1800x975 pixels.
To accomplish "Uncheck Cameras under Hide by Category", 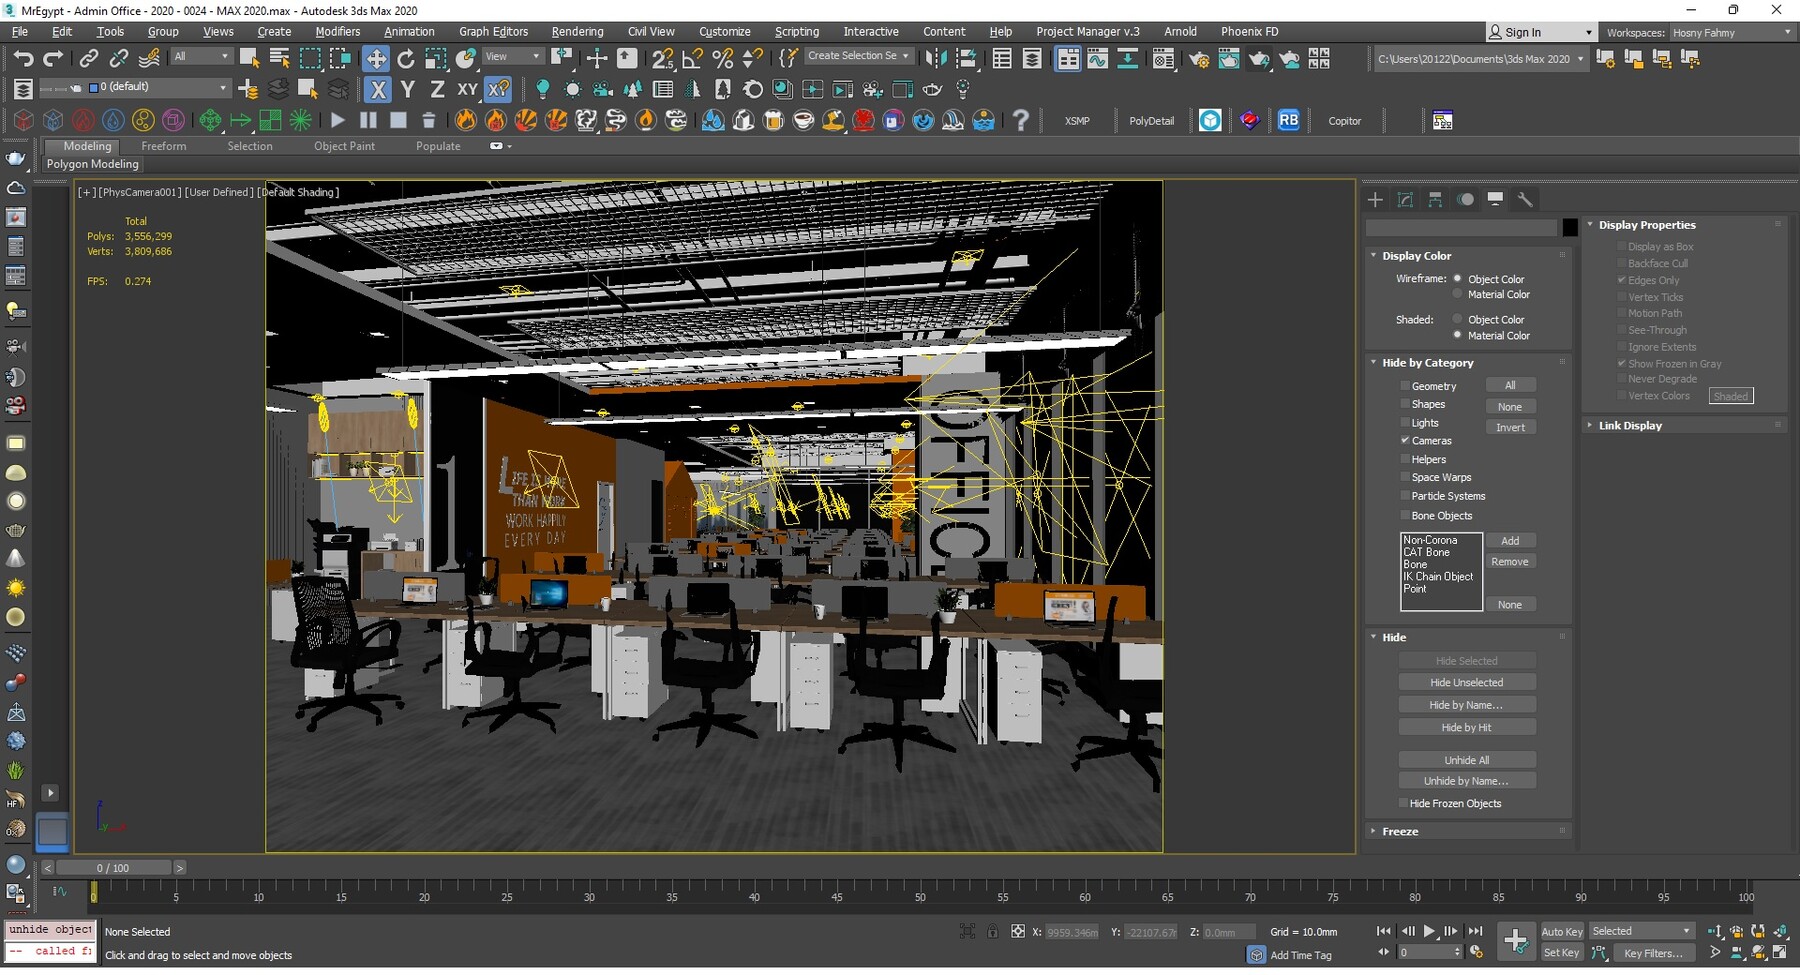I will click(1406, 441).
